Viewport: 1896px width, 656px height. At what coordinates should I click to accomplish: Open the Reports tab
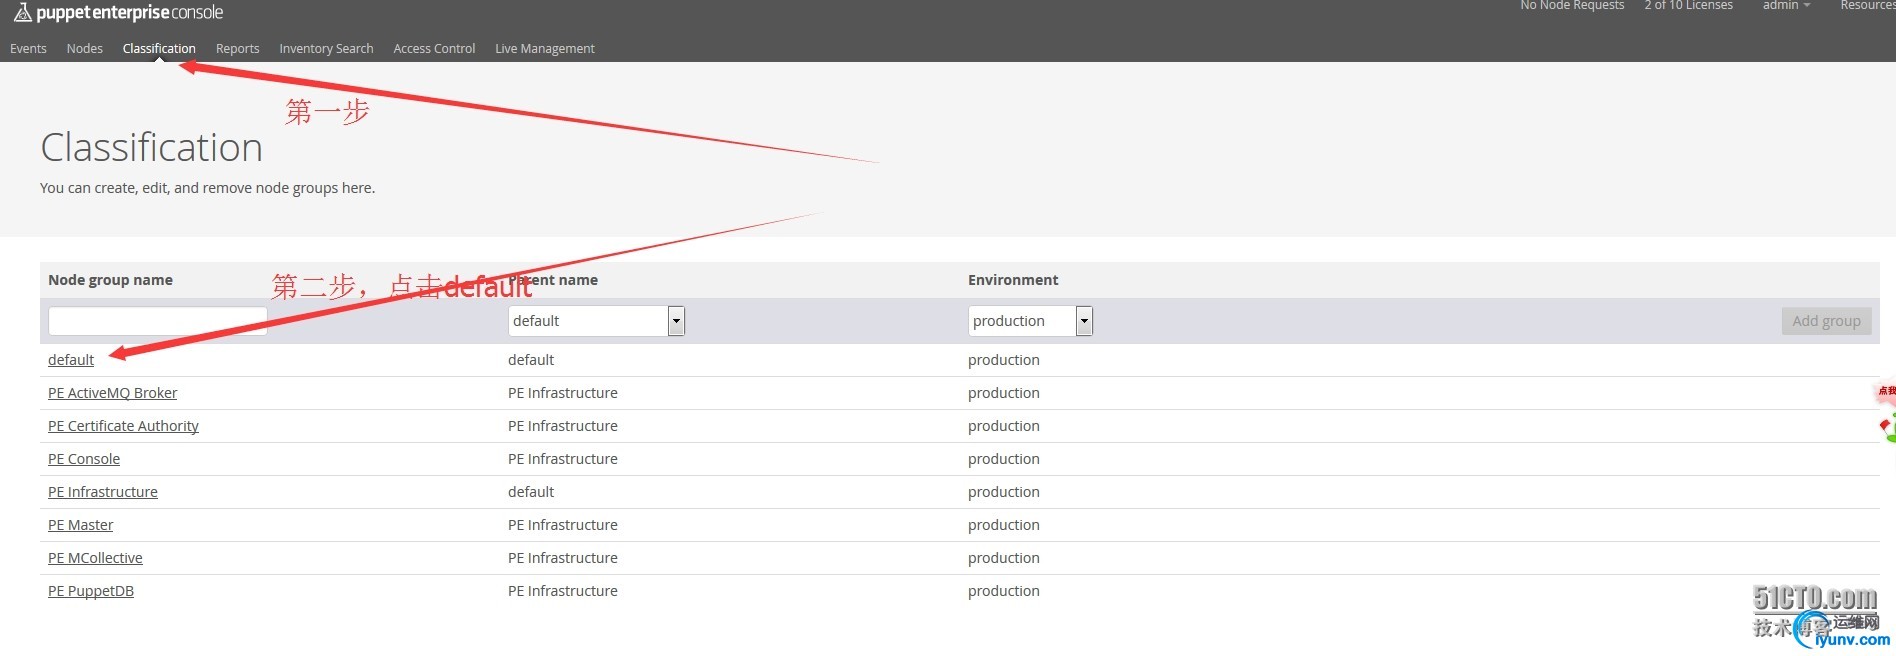238,48
